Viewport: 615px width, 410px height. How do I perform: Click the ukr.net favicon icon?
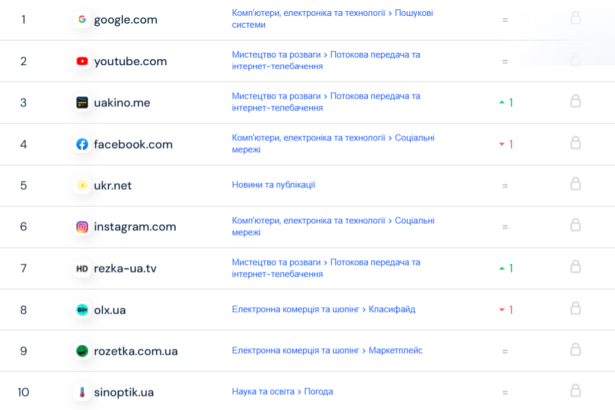click(x=82, y=185)
